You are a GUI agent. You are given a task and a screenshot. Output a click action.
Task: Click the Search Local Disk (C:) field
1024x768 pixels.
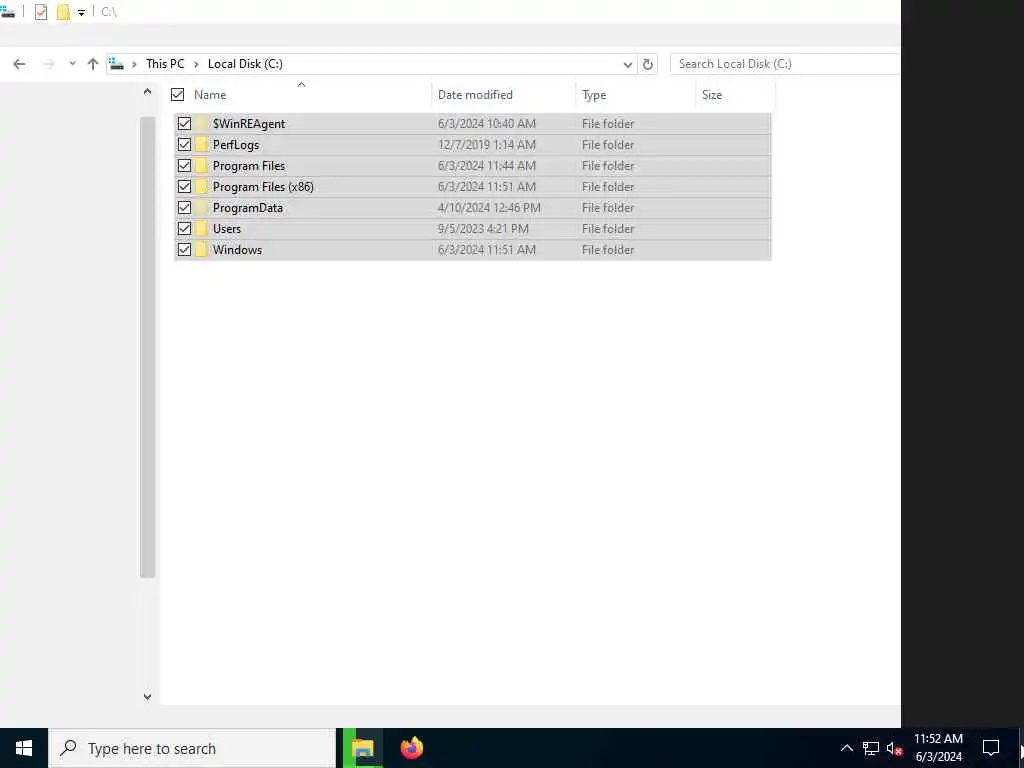click(785, 64)
